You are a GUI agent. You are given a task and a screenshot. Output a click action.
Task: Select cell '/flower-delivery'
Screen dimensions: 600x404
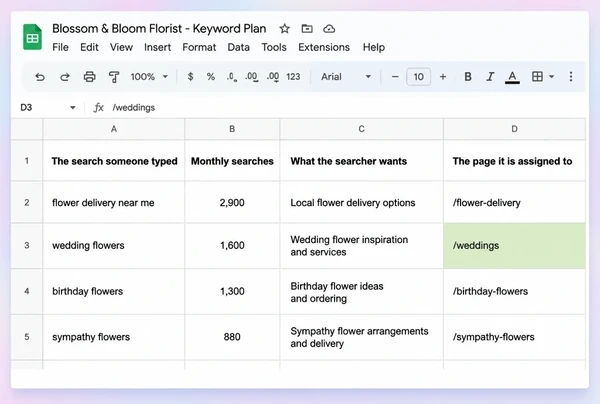[514, 202]
